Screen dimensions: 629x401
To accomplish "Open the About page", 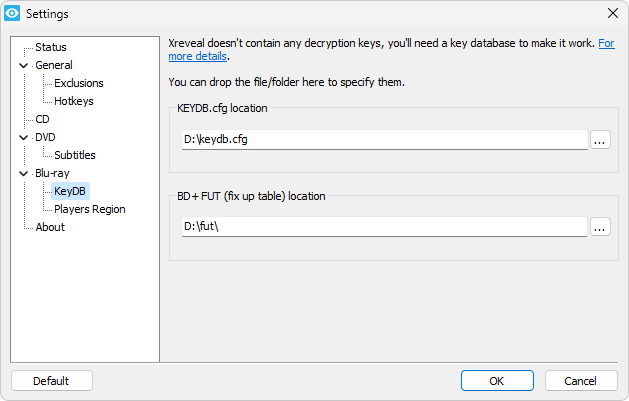I will click(x=50, y=227).
